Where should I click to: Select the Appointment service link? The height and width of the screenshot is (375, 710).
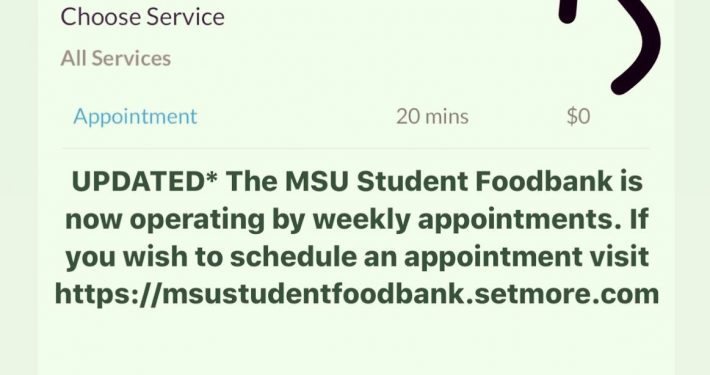click(135, 117)
